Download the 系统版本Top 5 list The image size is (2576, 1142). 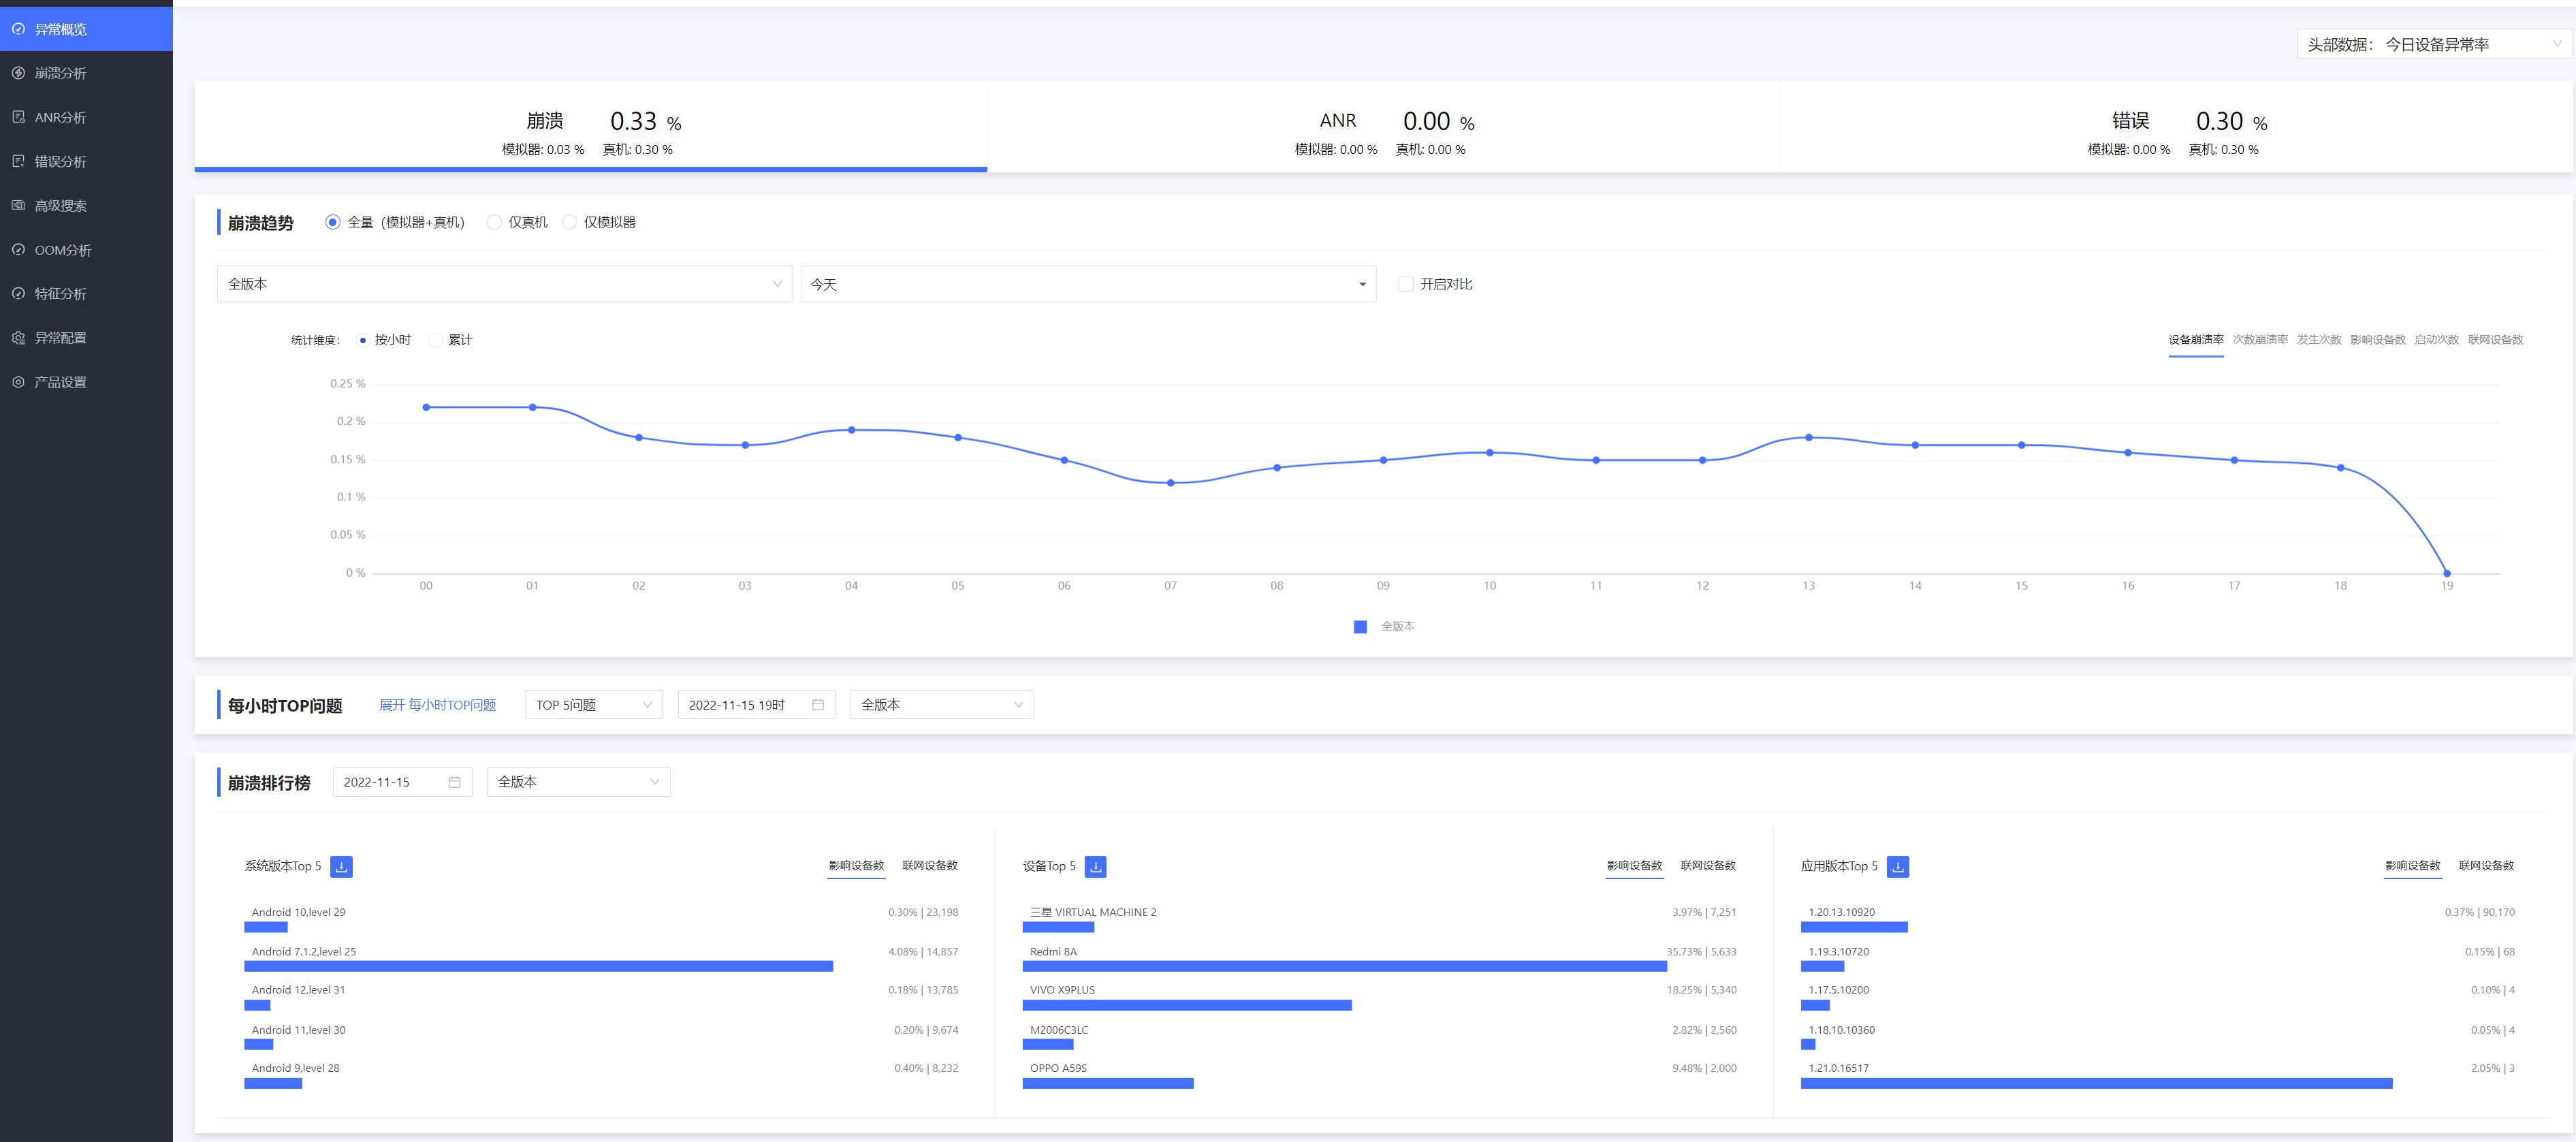pos(341,867)
